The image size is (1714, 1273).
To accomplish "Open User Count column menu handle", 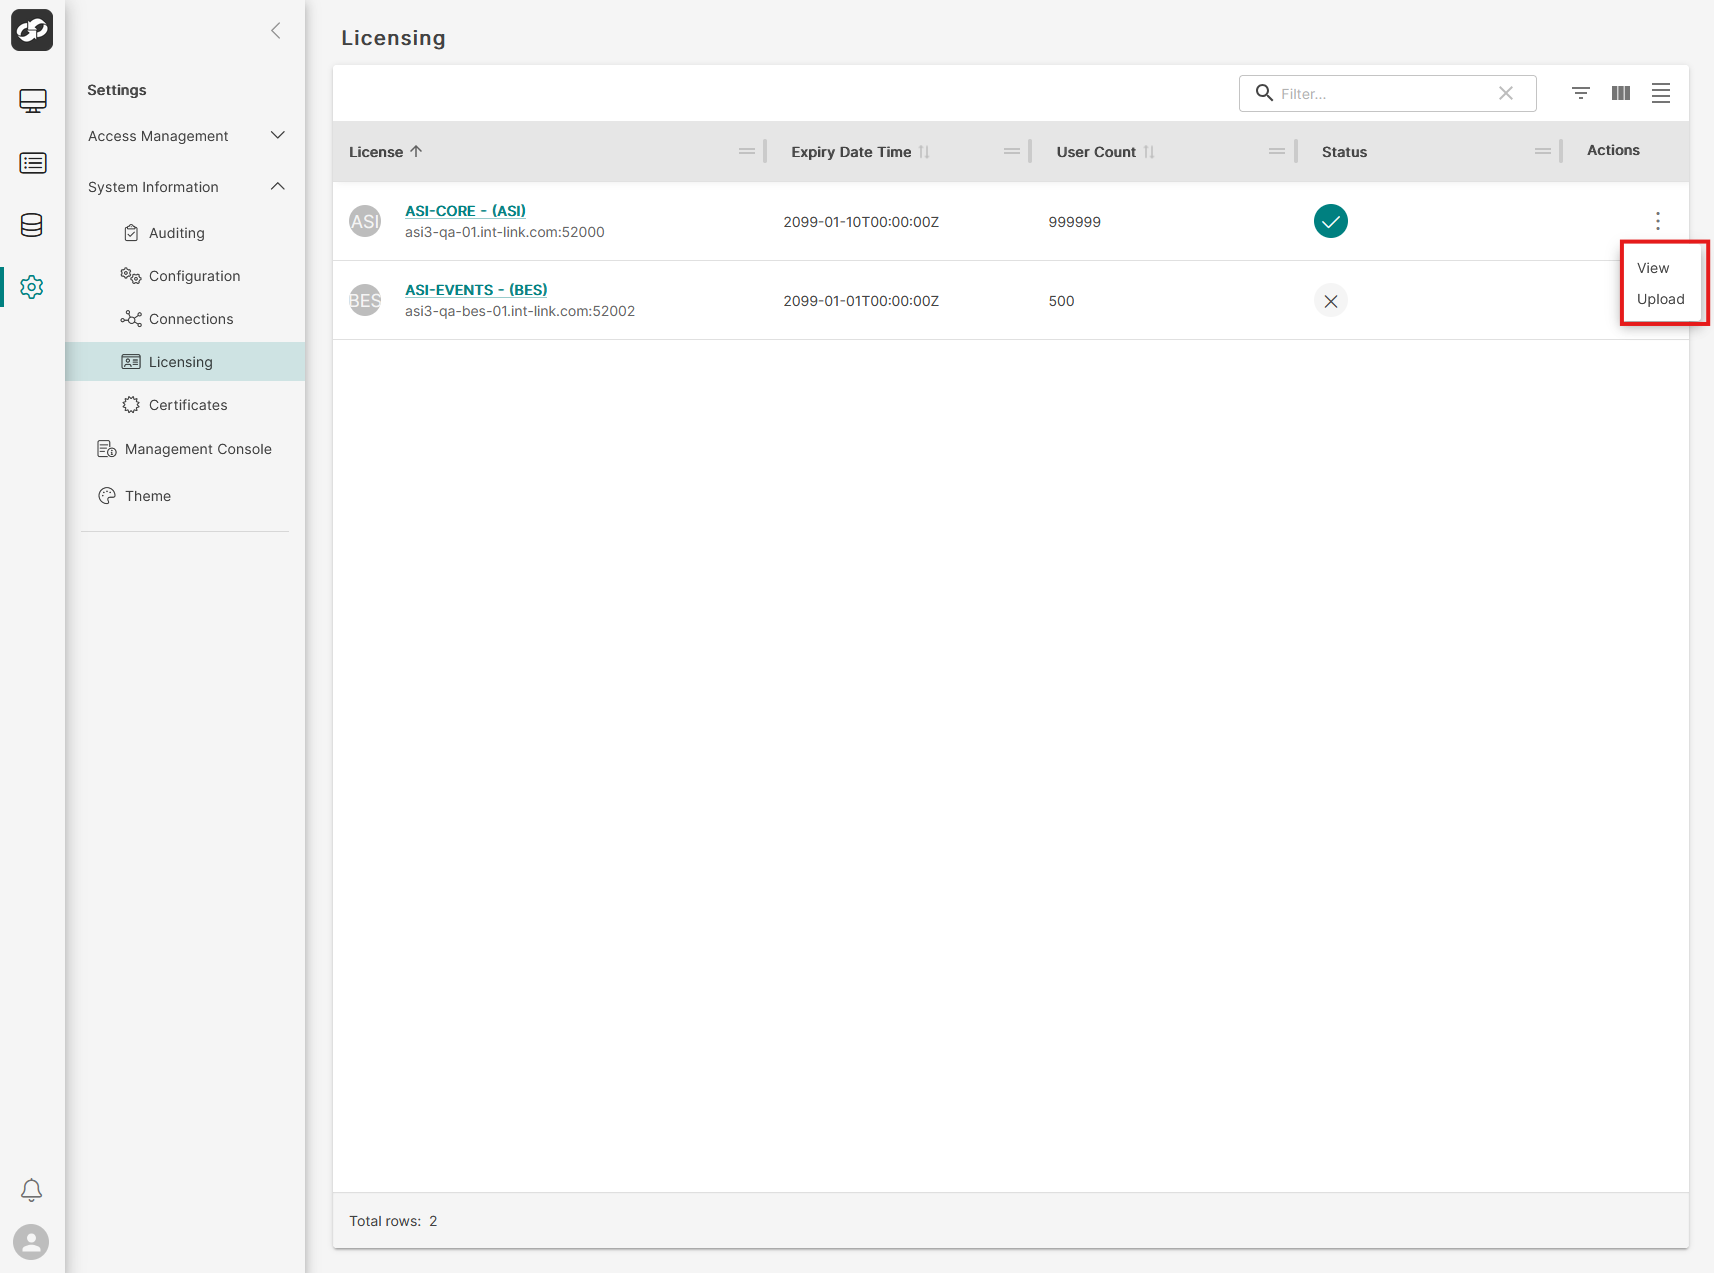I will (1277, 151).
